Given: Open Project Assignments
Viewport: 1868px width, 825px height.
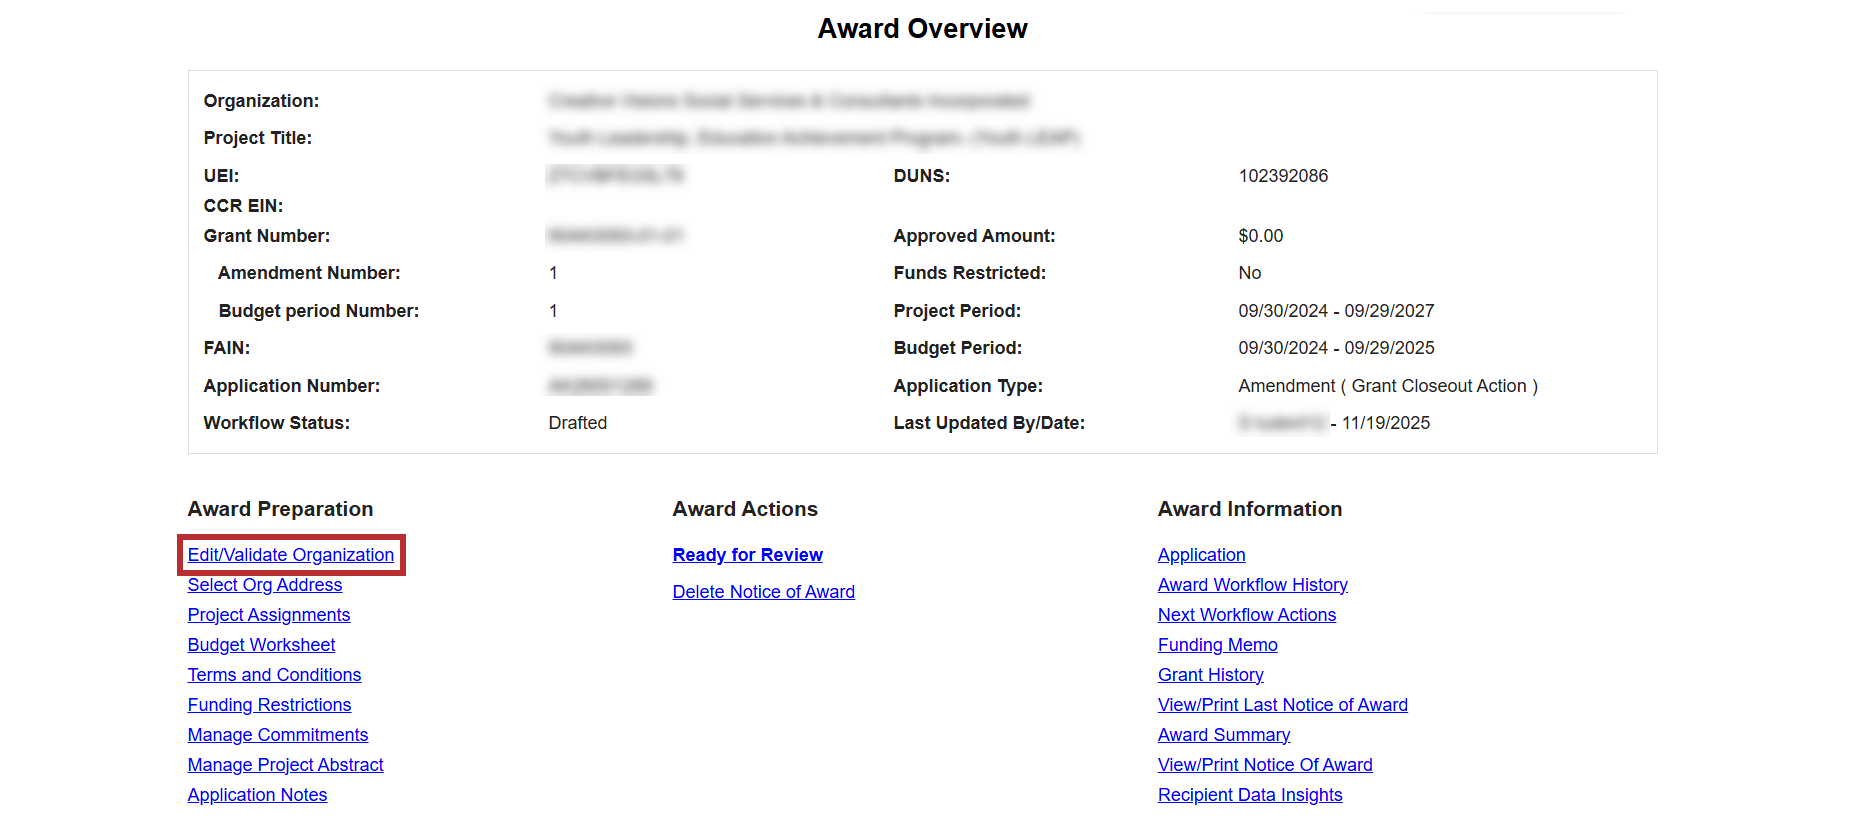Looking at the screenshot, I should [x=268, y=615].
